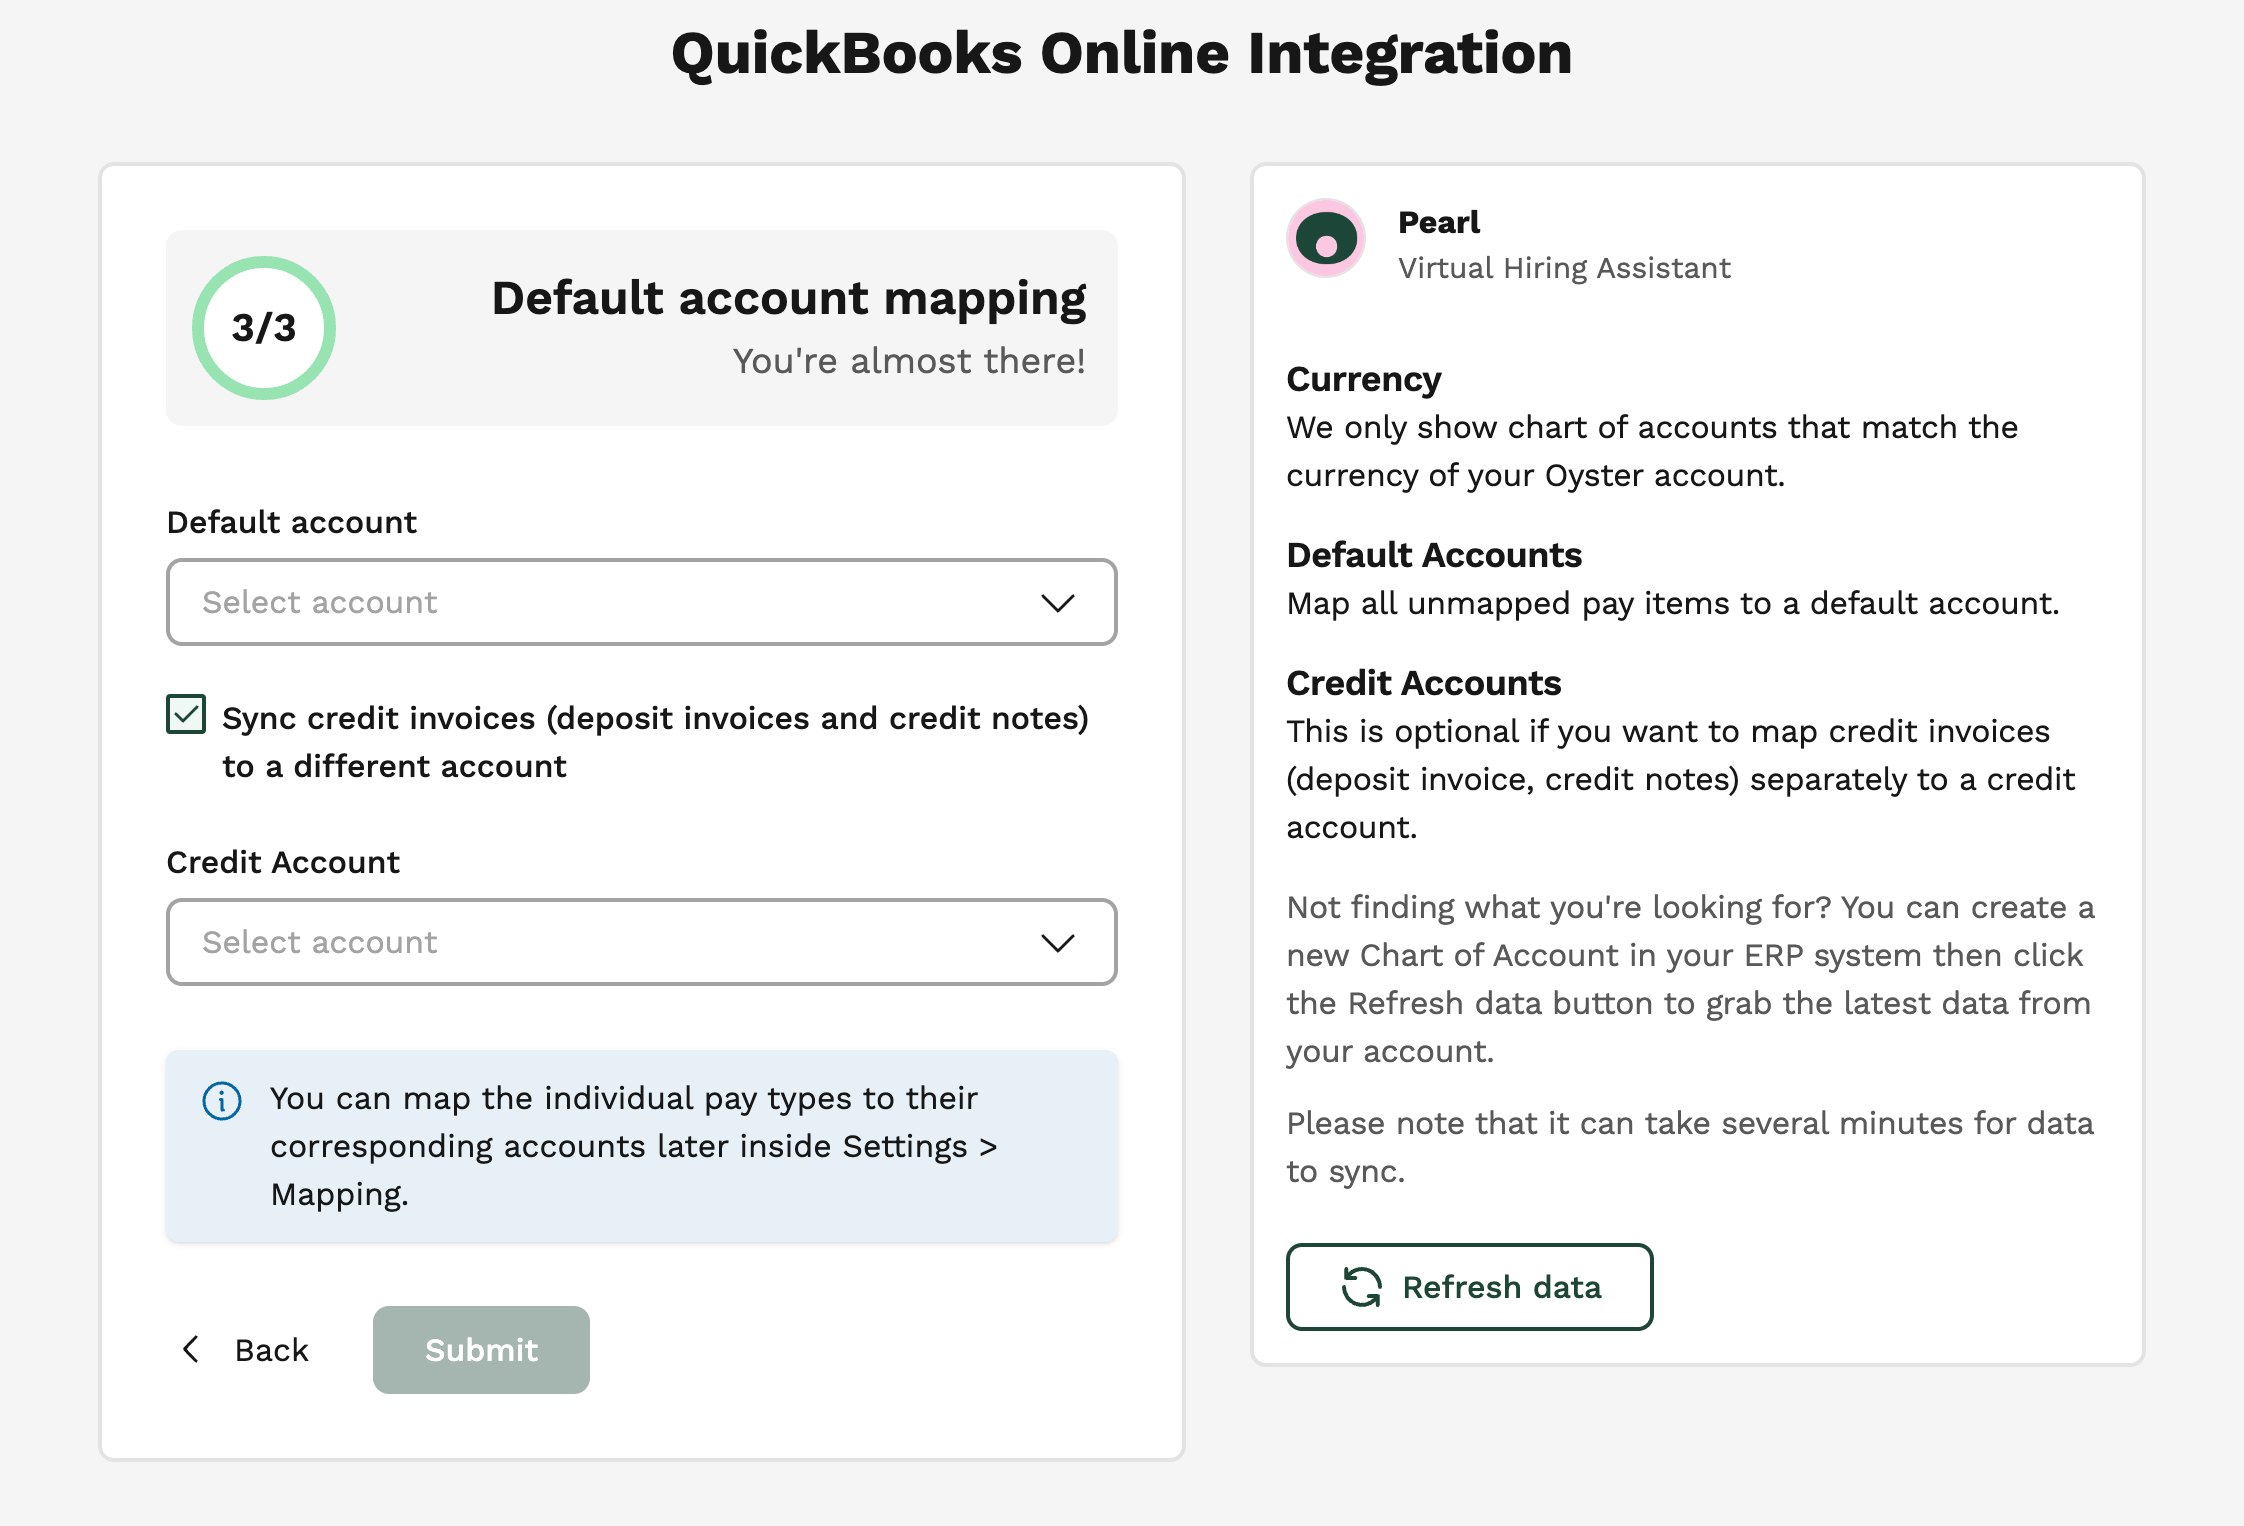Click 'Map all unmapped pay items' text
The width and height of the screenshot is (2244, 1526).
coord(1673,603)
